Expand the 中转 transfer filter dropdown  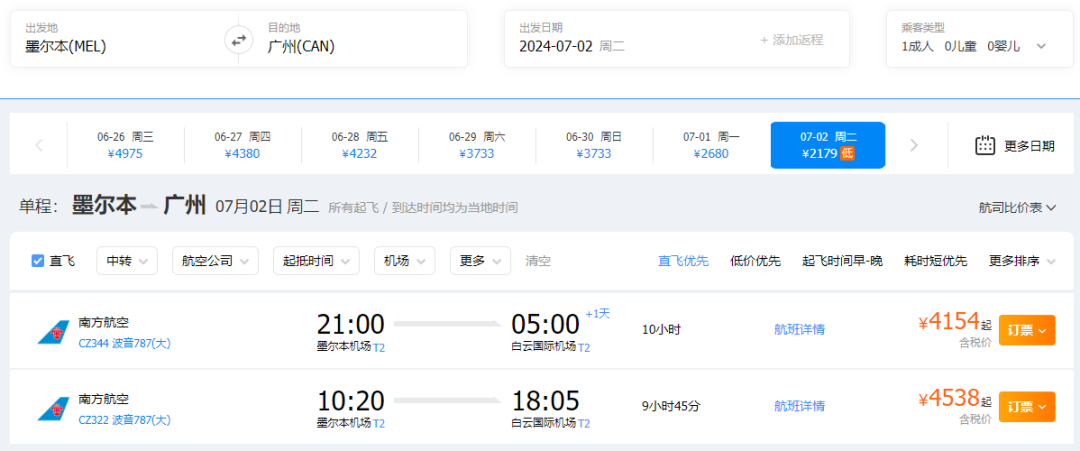coord(126,261)
